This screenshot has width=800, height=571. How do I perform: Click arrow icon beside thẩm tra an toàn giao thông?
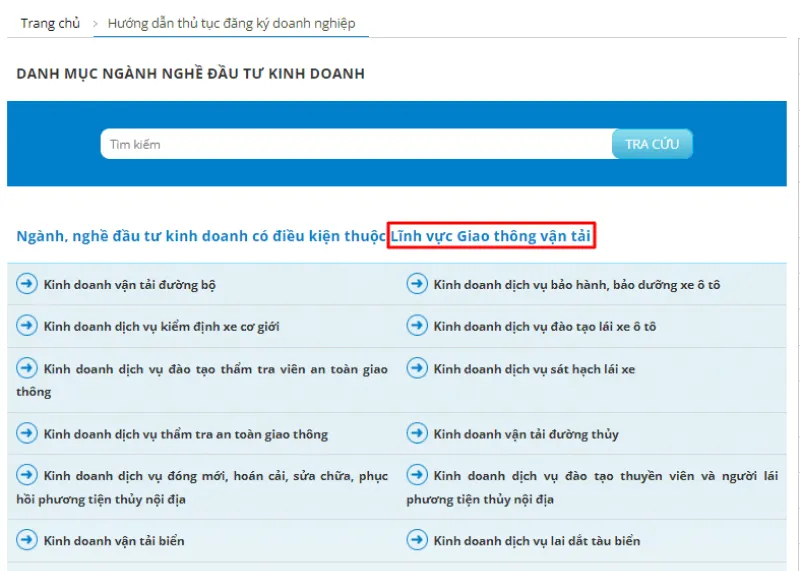click(x=27, y=433)
